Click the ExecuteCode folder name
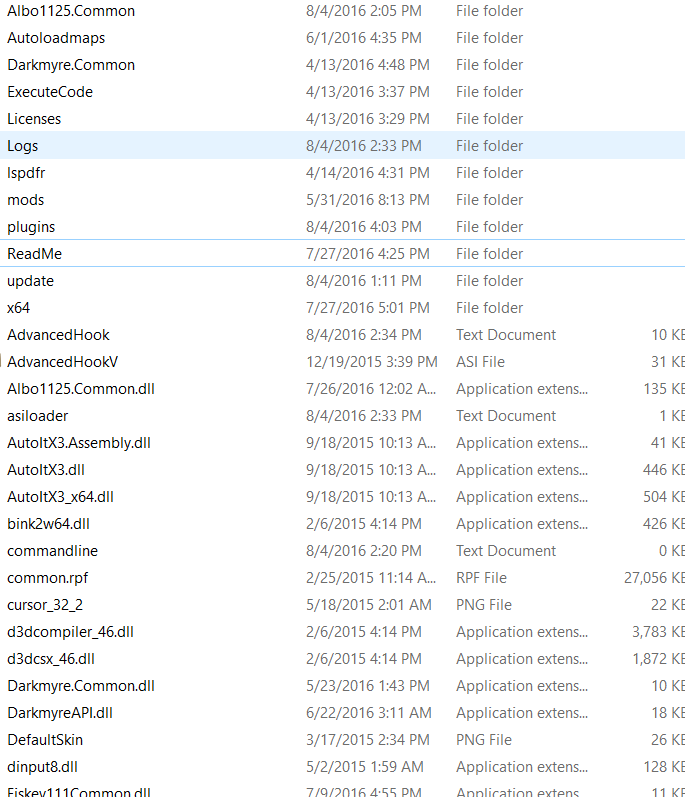 pyautogui.click(x=50, y=92)
